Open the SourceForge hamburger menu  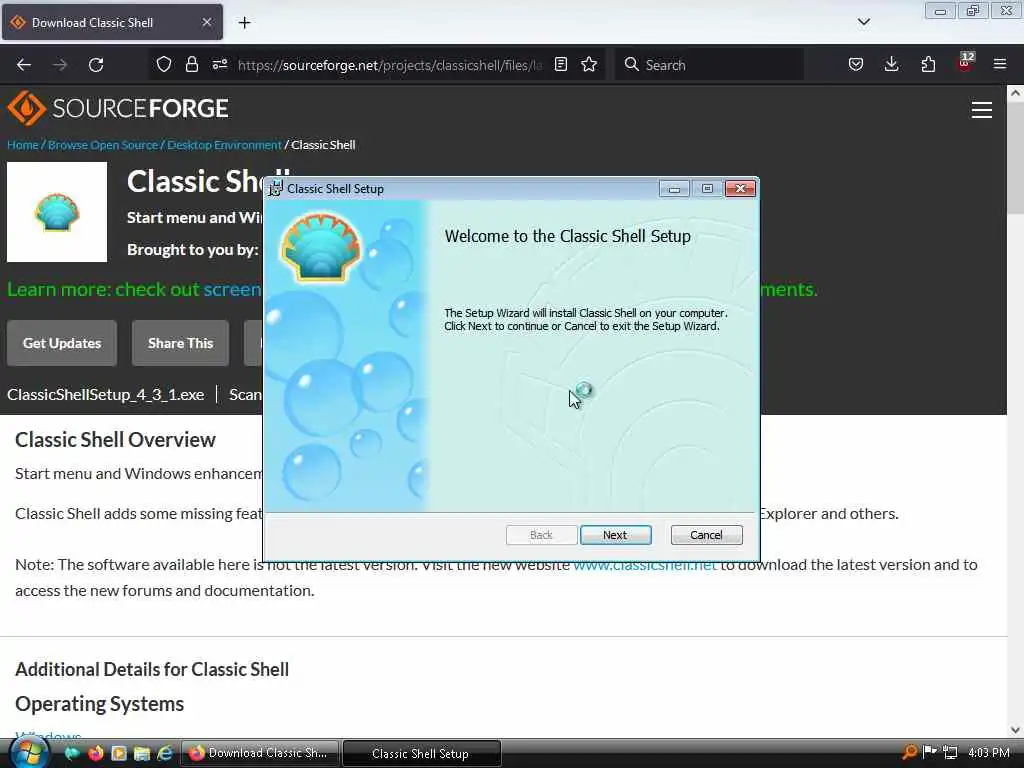(982, 110)
